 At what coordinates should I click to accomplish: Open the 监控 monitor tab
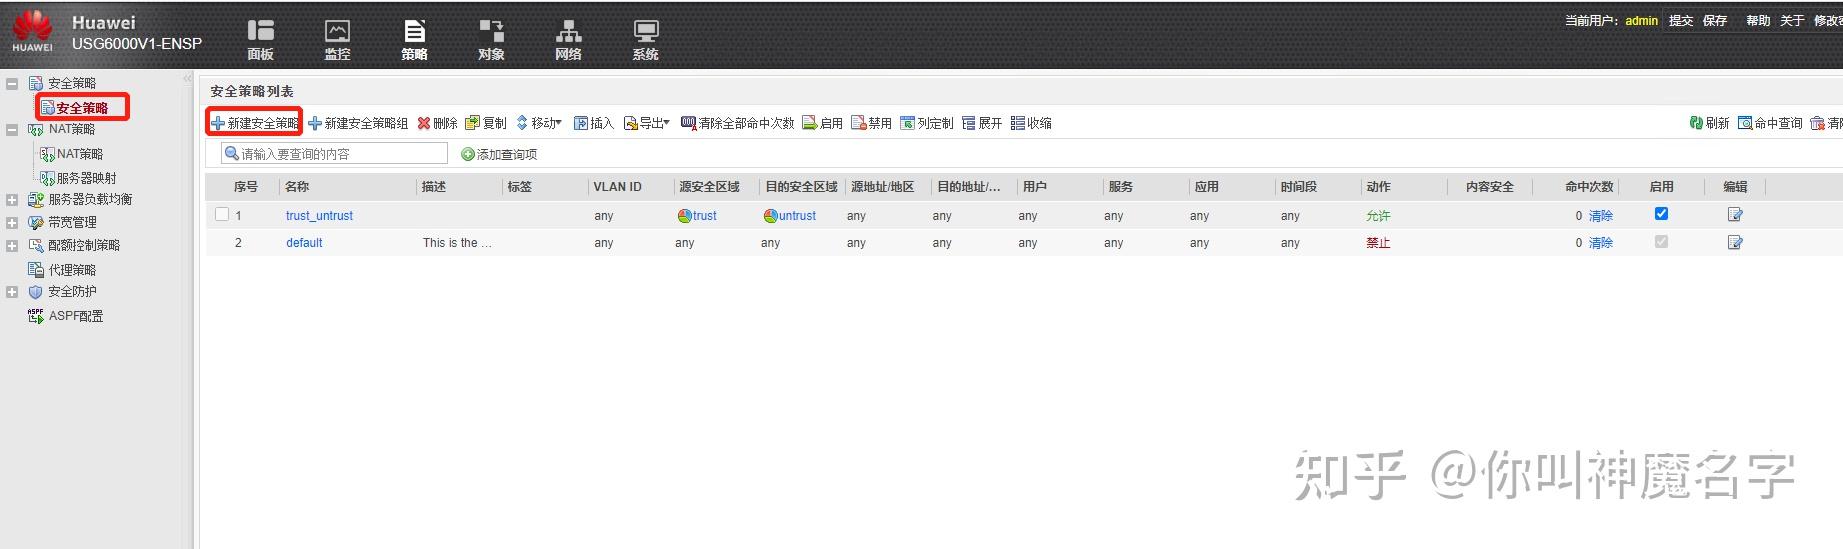pyautogui.click(x=338, y=40)
